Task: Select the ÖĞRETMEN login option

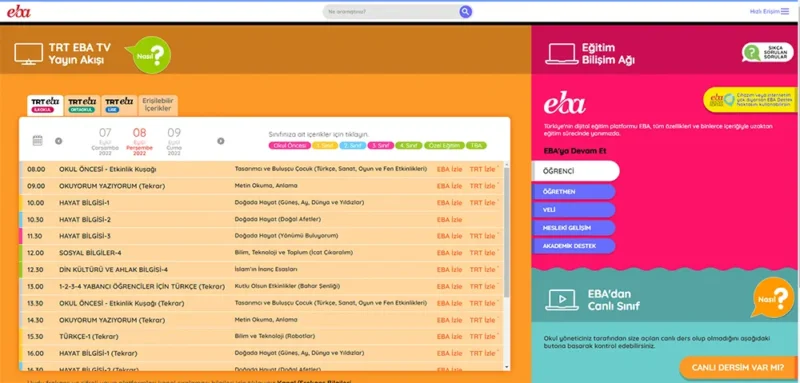Action: [573, 192]
